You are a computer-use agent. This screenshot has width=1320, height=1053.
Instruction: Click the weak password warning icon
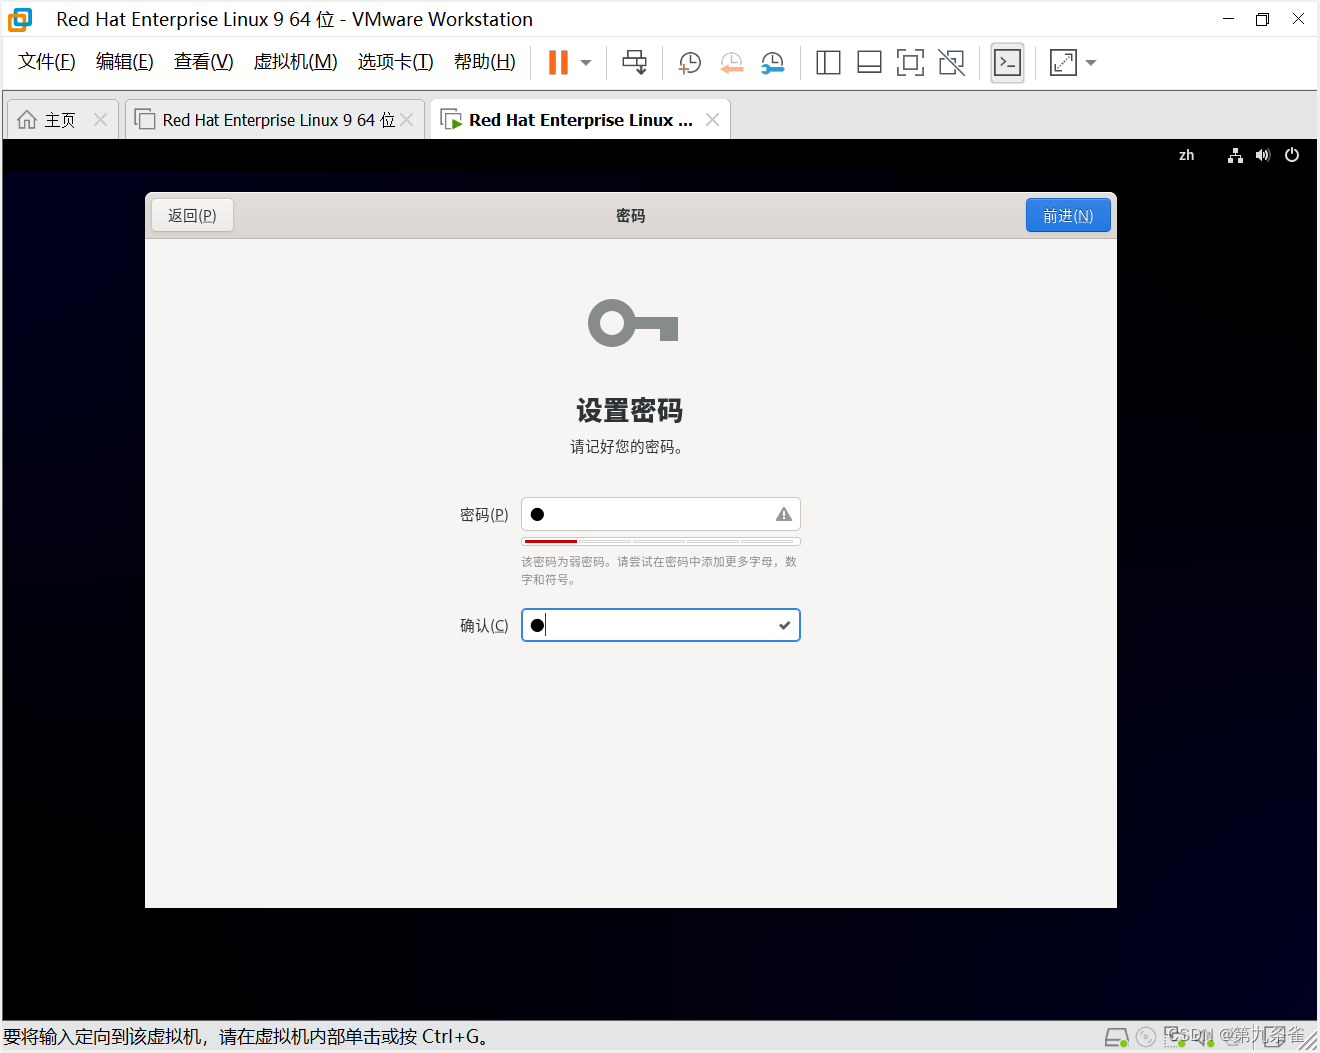(784, 514)
